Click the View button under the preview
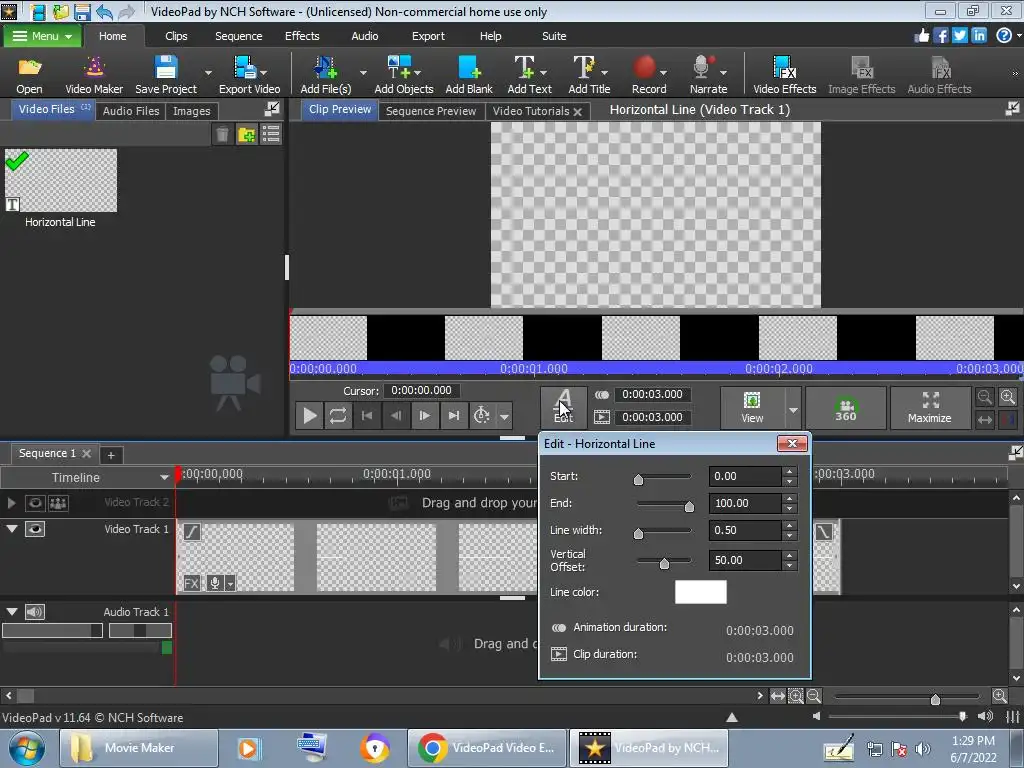1024x768 pixels. (752, 408)
